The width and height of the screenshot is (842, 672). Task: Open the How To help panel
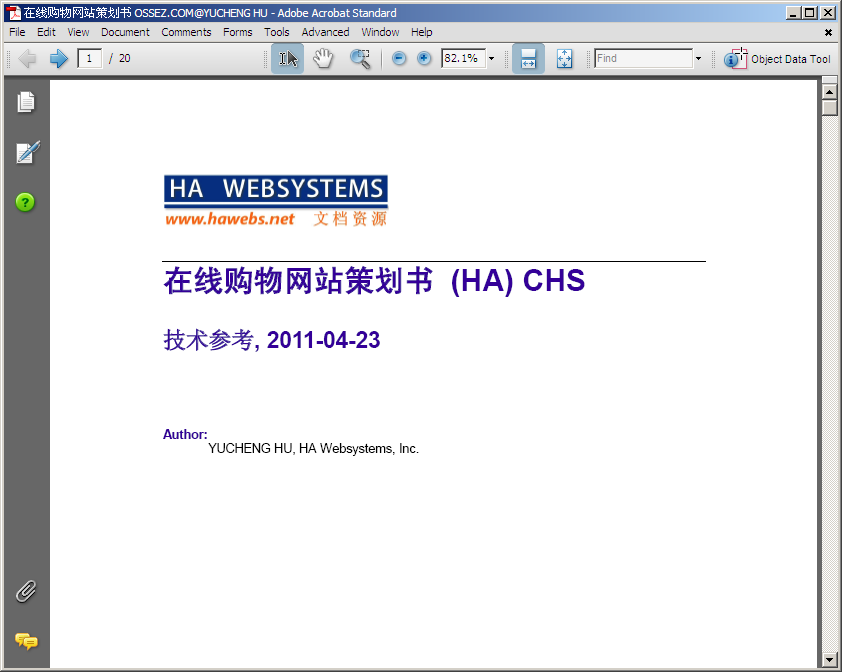point(25,202)
